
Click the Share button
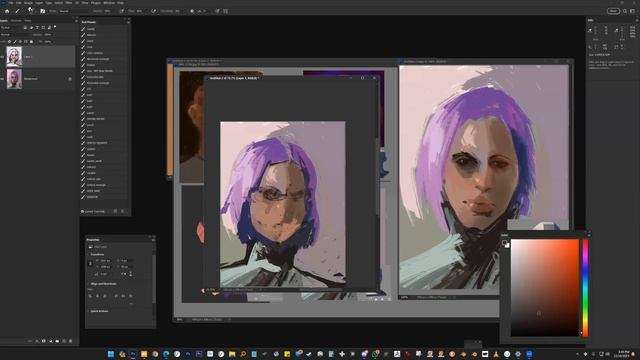613,11
